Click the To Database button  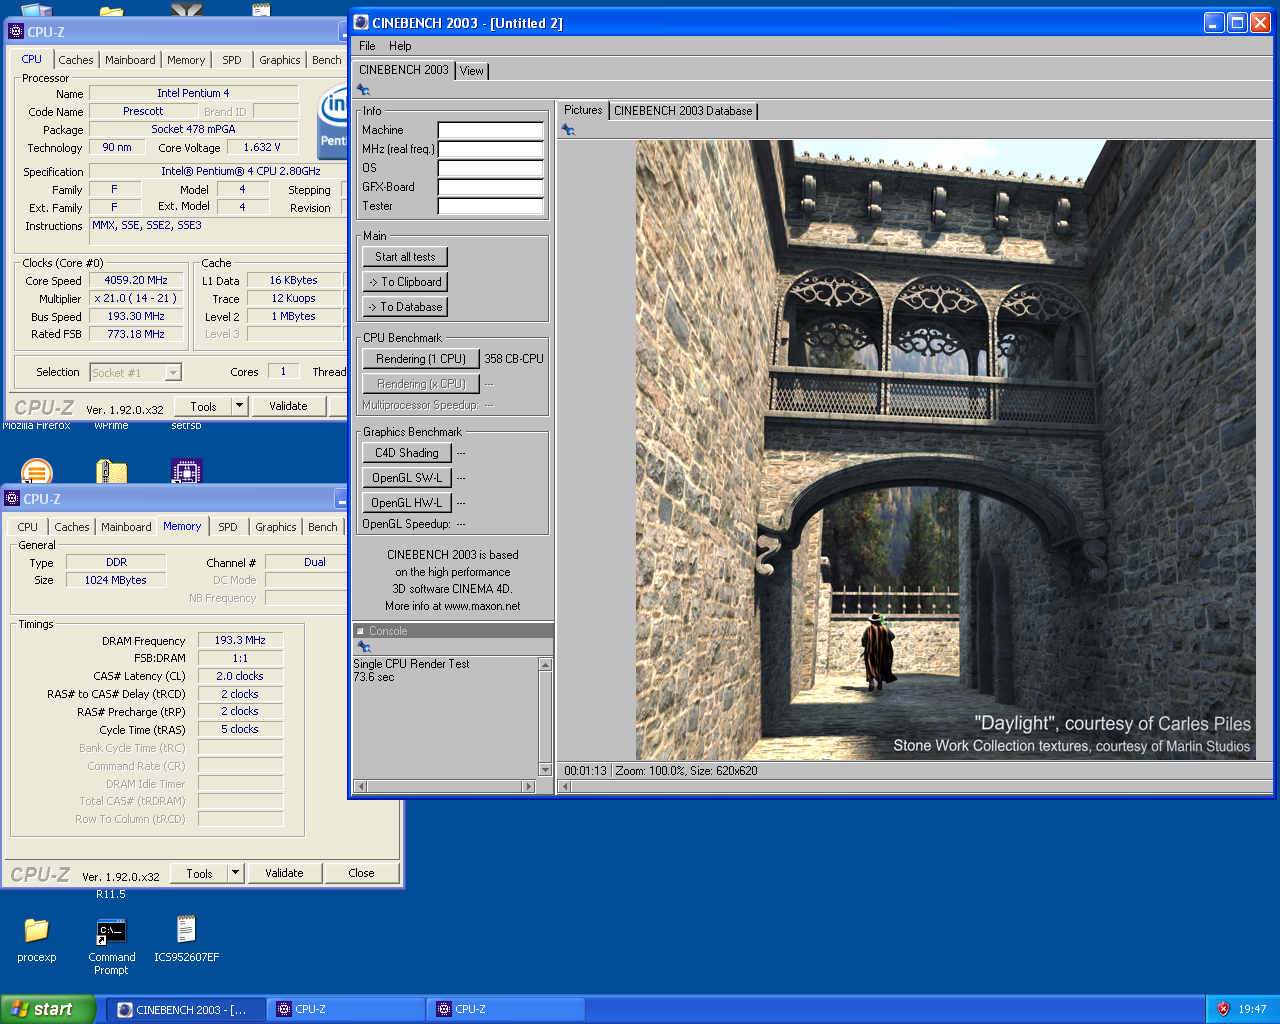[x=405, y=307]
